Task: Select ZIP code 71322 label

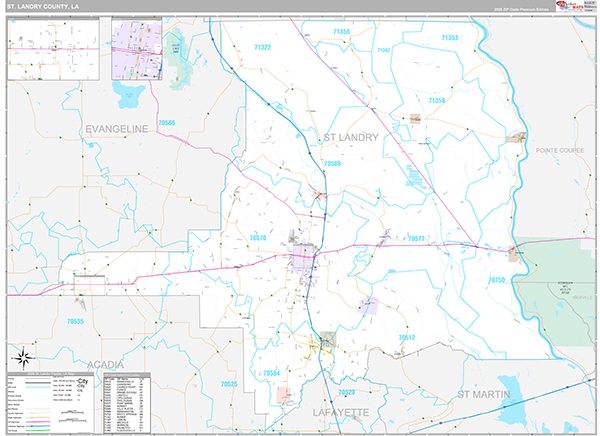Action: (263, 47)
